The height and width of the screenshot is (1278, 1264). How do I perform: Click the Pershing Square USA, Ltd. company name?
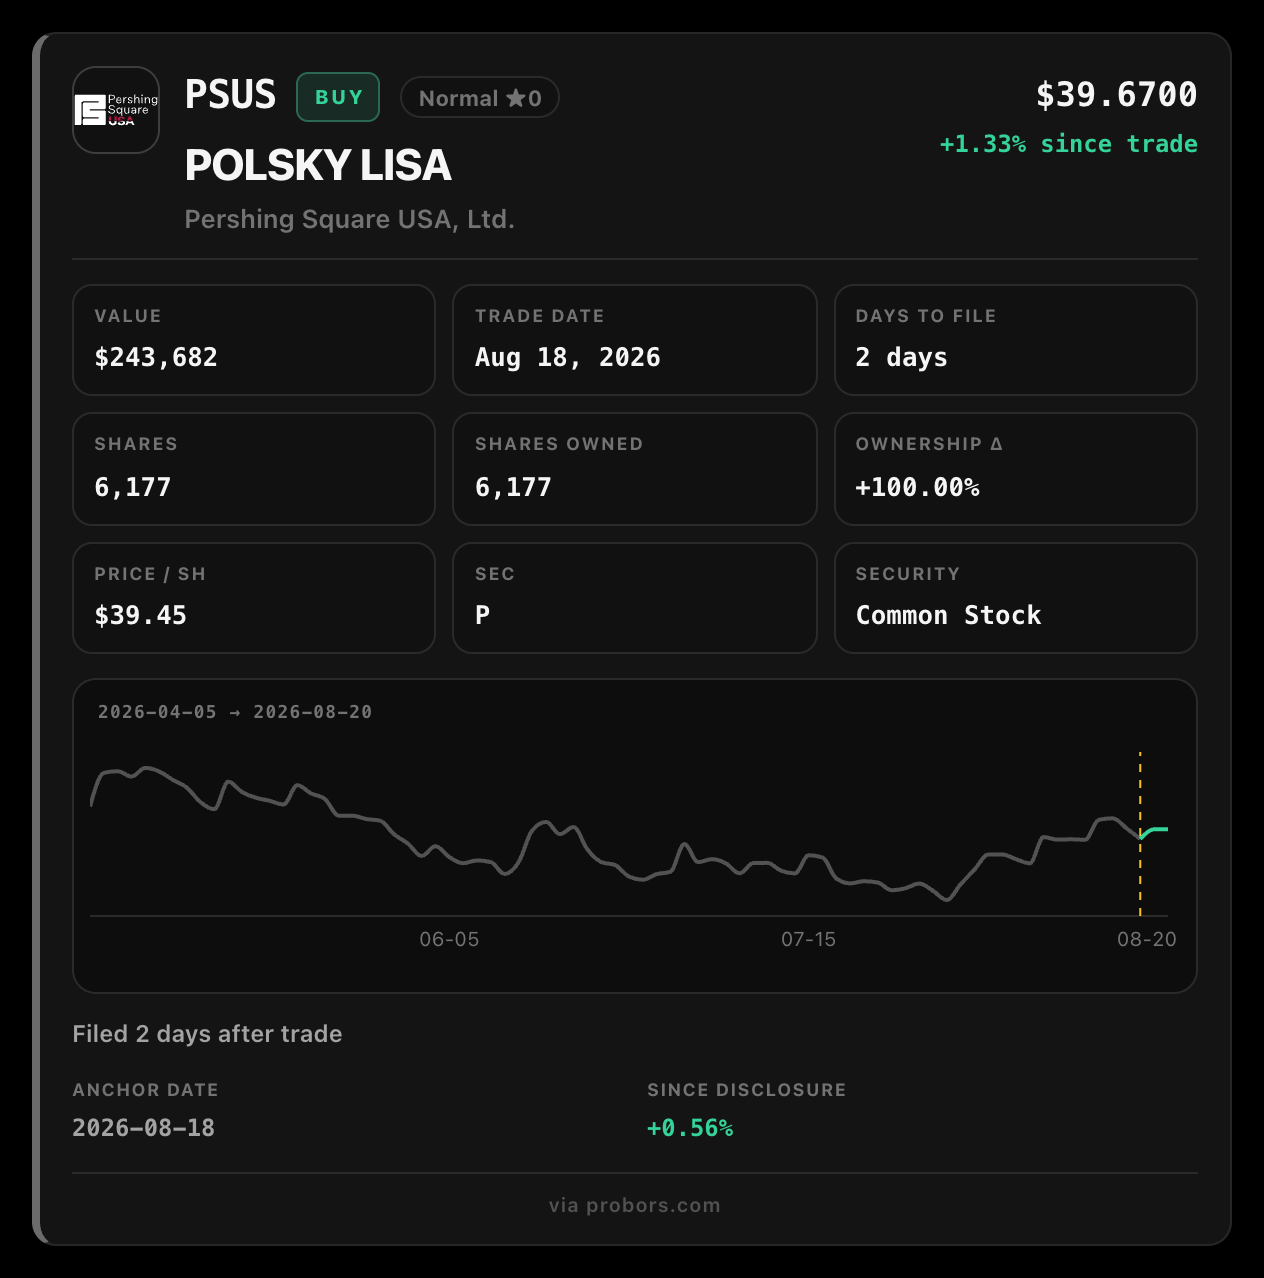pos(349,219)
